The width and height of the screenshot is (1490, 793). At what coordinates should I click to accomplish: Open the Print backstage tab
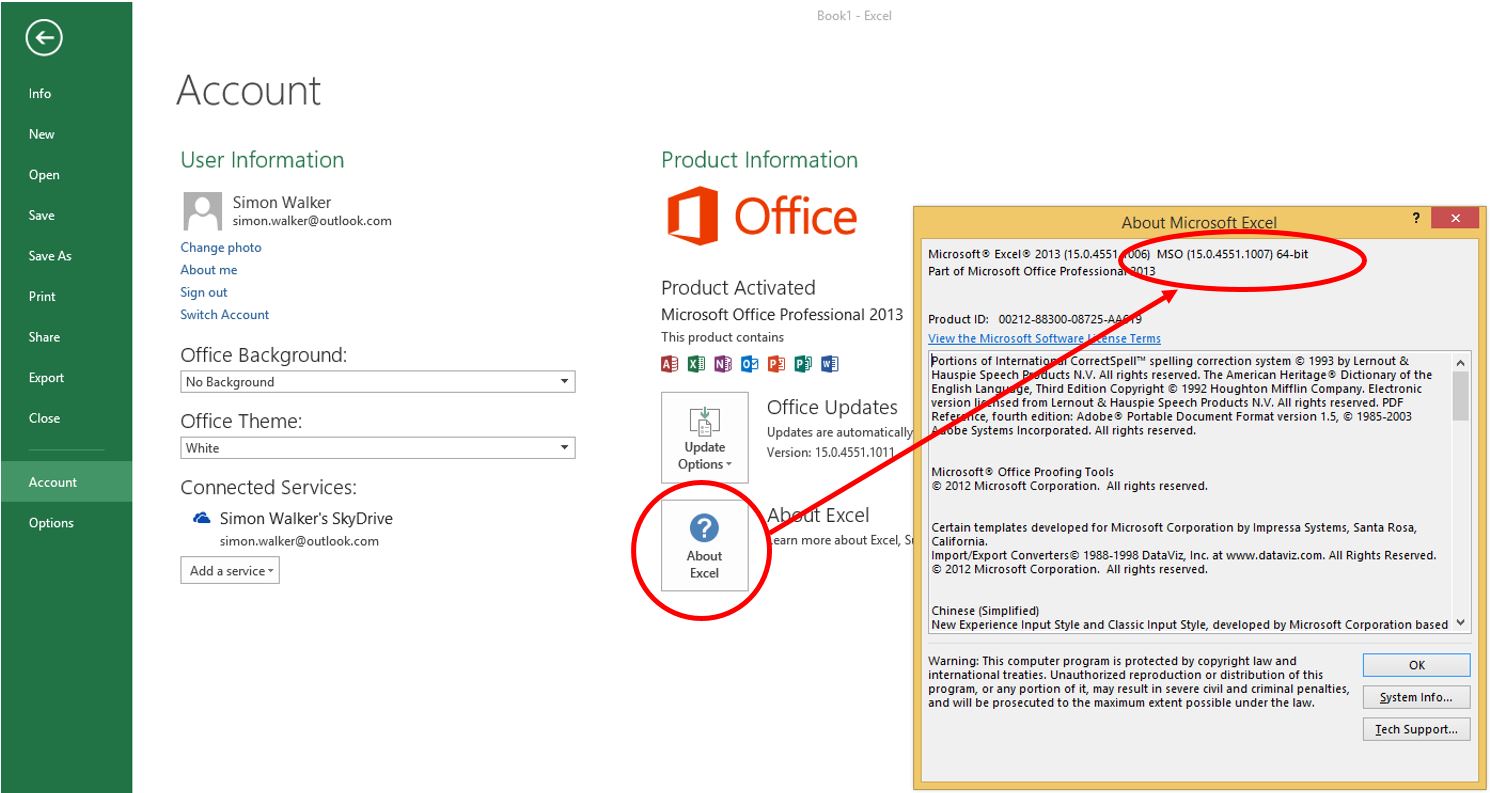pyautogui.click(x=66, y=296)
